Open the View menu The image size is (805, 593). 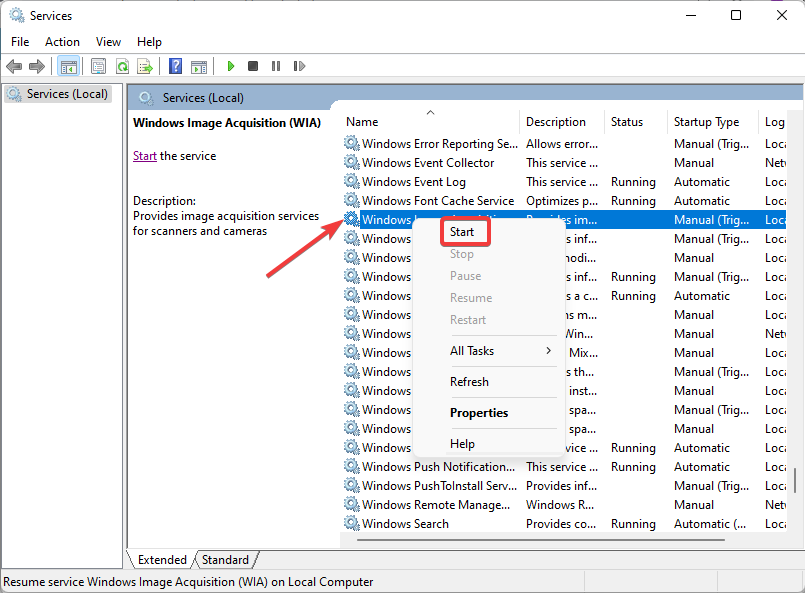[108, 41]
